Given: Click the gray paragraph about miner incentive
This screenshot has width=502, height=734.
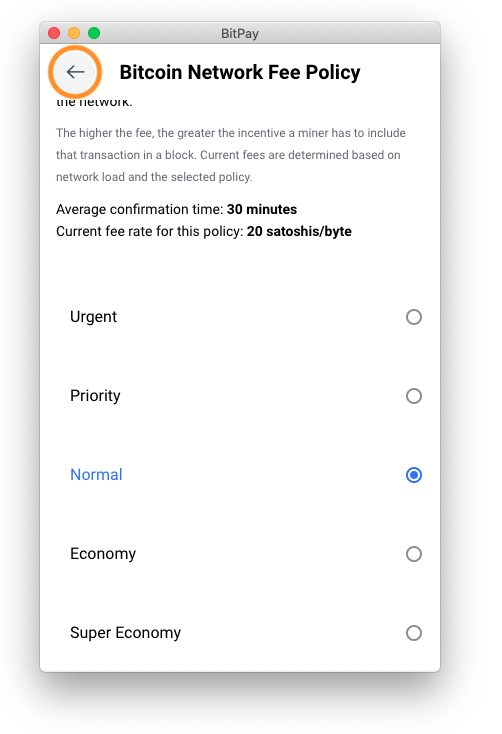Looking at the screenshot, I should 231,155.
